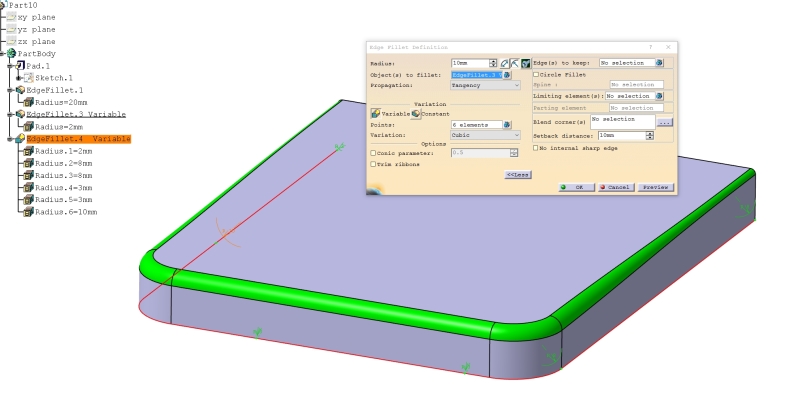Screen dimensions: 800x393
Task: Click the Setback distance 10mm field
Action: pyautogui.click(x=621, y=136)
